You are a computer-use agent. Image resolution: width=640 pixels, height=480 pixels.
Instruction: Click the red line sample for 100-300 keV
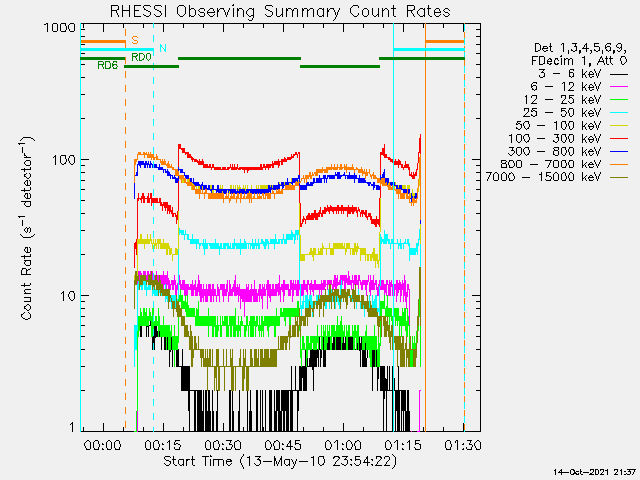(x=619, y=139)
